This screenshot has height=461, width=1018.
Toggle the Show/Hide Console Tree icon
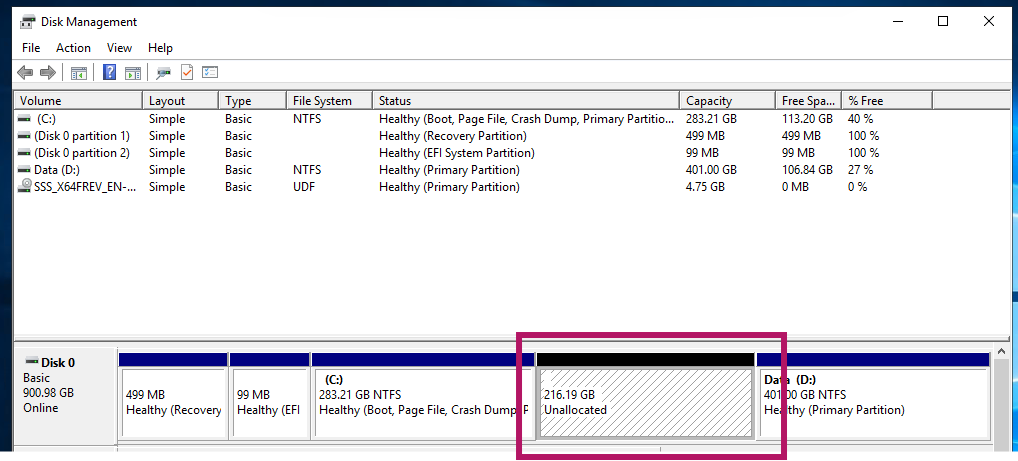point(79,73)
